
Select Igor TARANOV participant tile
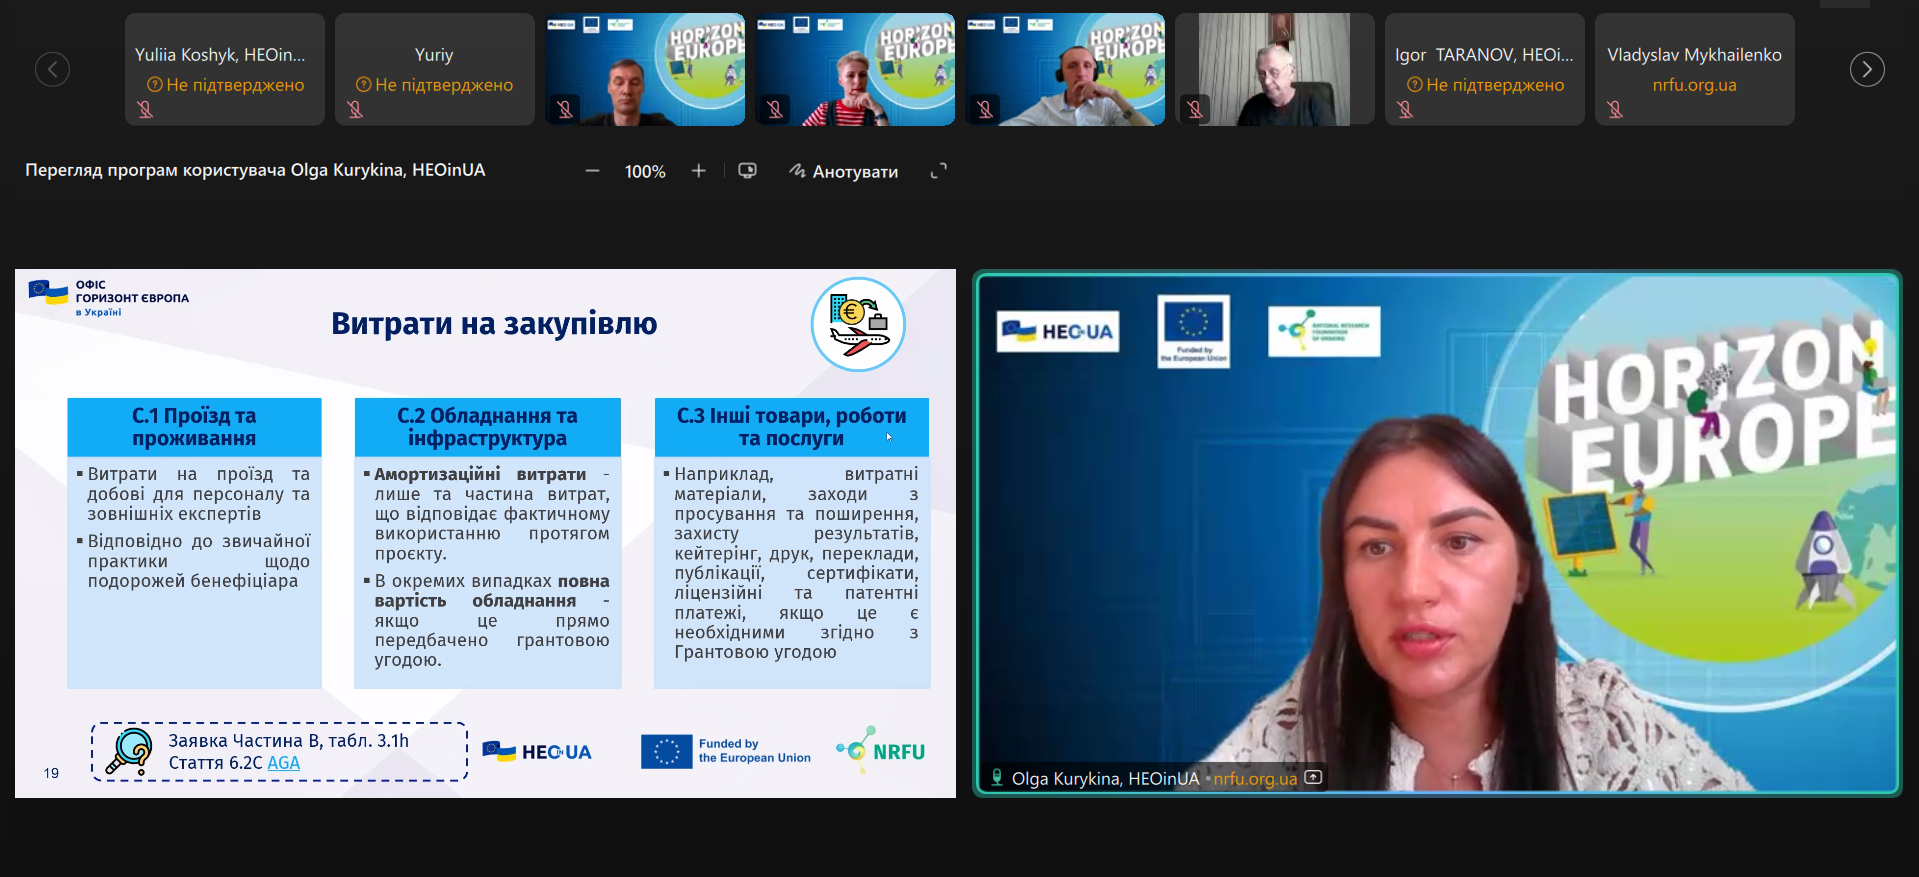tap(1485, 69)
